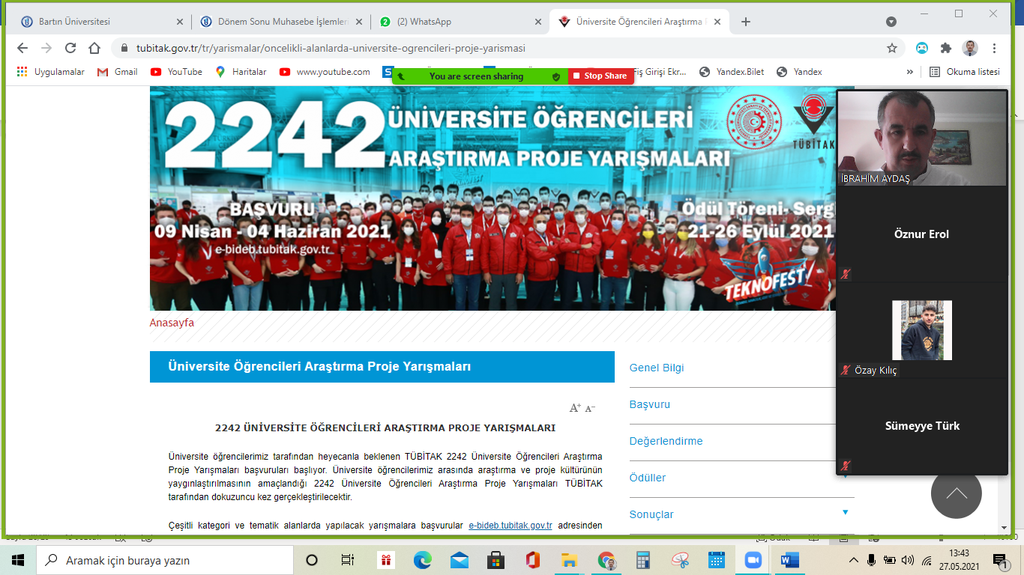
Task: Open the Başvuru sidebar item
Action: [650, 404]
